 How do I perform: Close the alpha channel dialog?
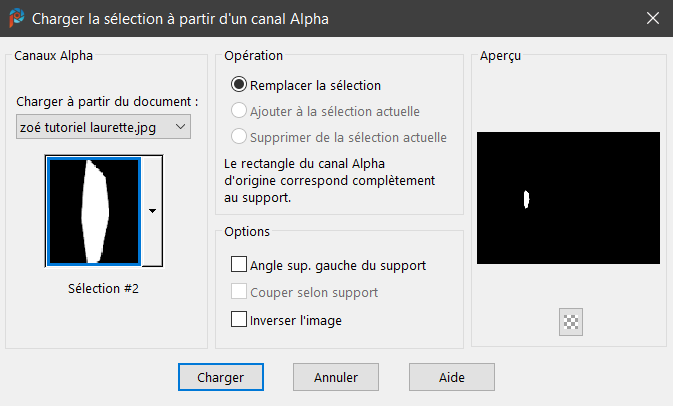click(653, 18)
